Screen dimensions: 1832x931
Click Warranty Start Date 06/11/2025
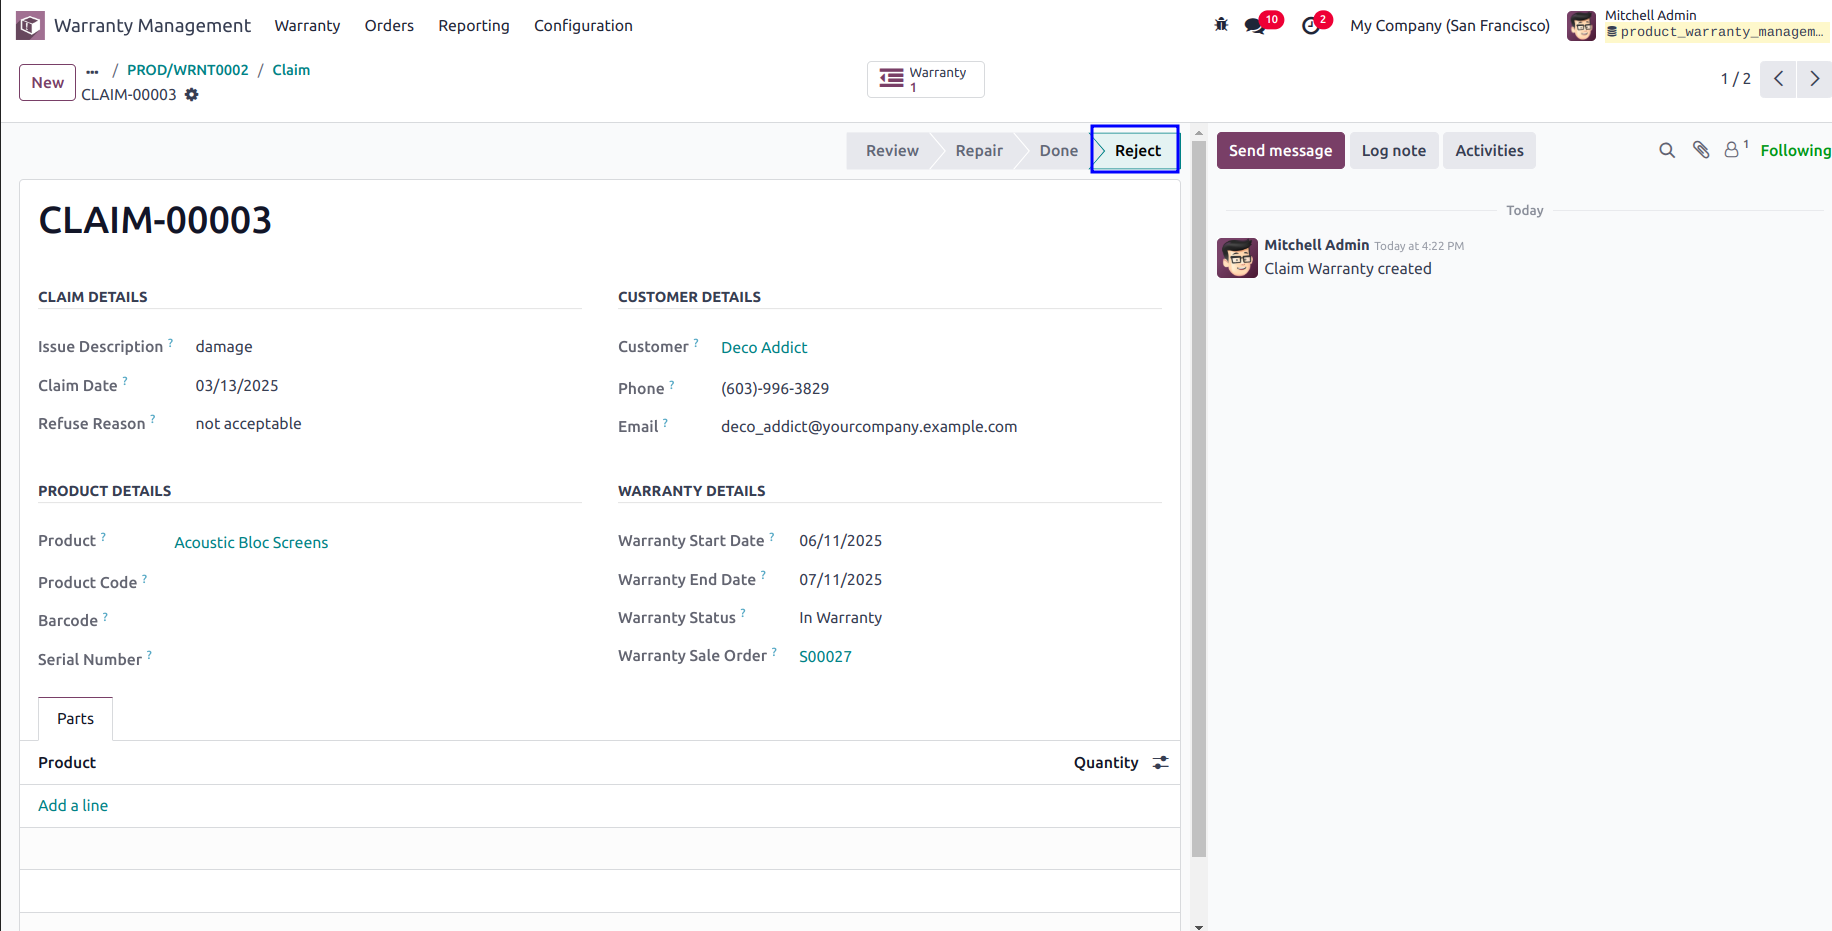pyautogui.click(x=840, y=541)
